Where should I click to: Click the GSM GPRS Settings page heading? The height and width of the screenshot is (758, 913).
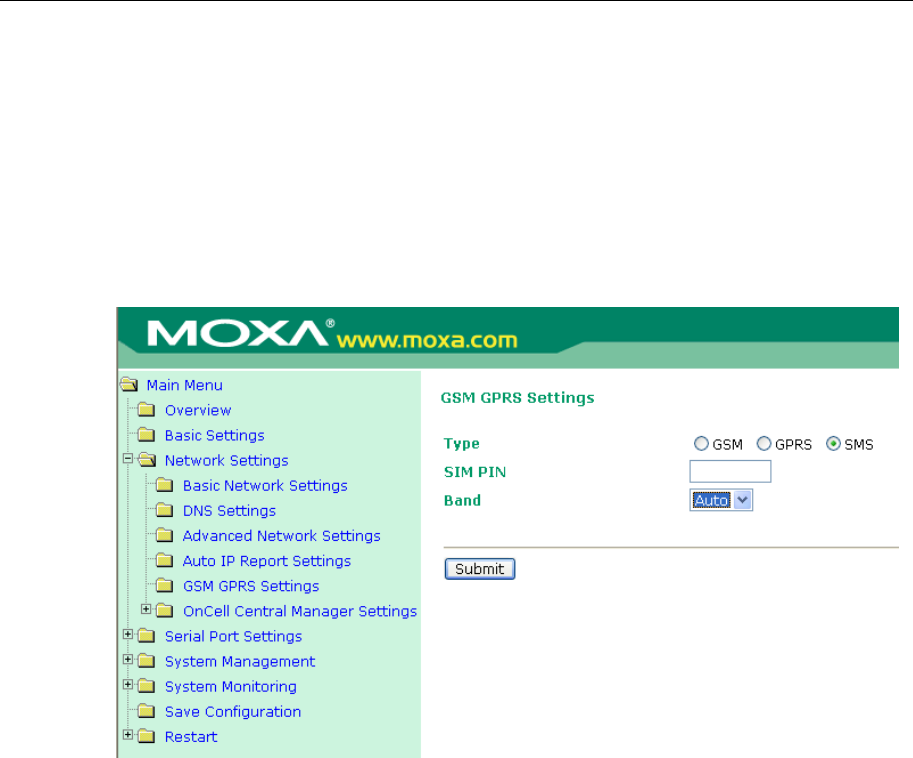pos(517,398)
